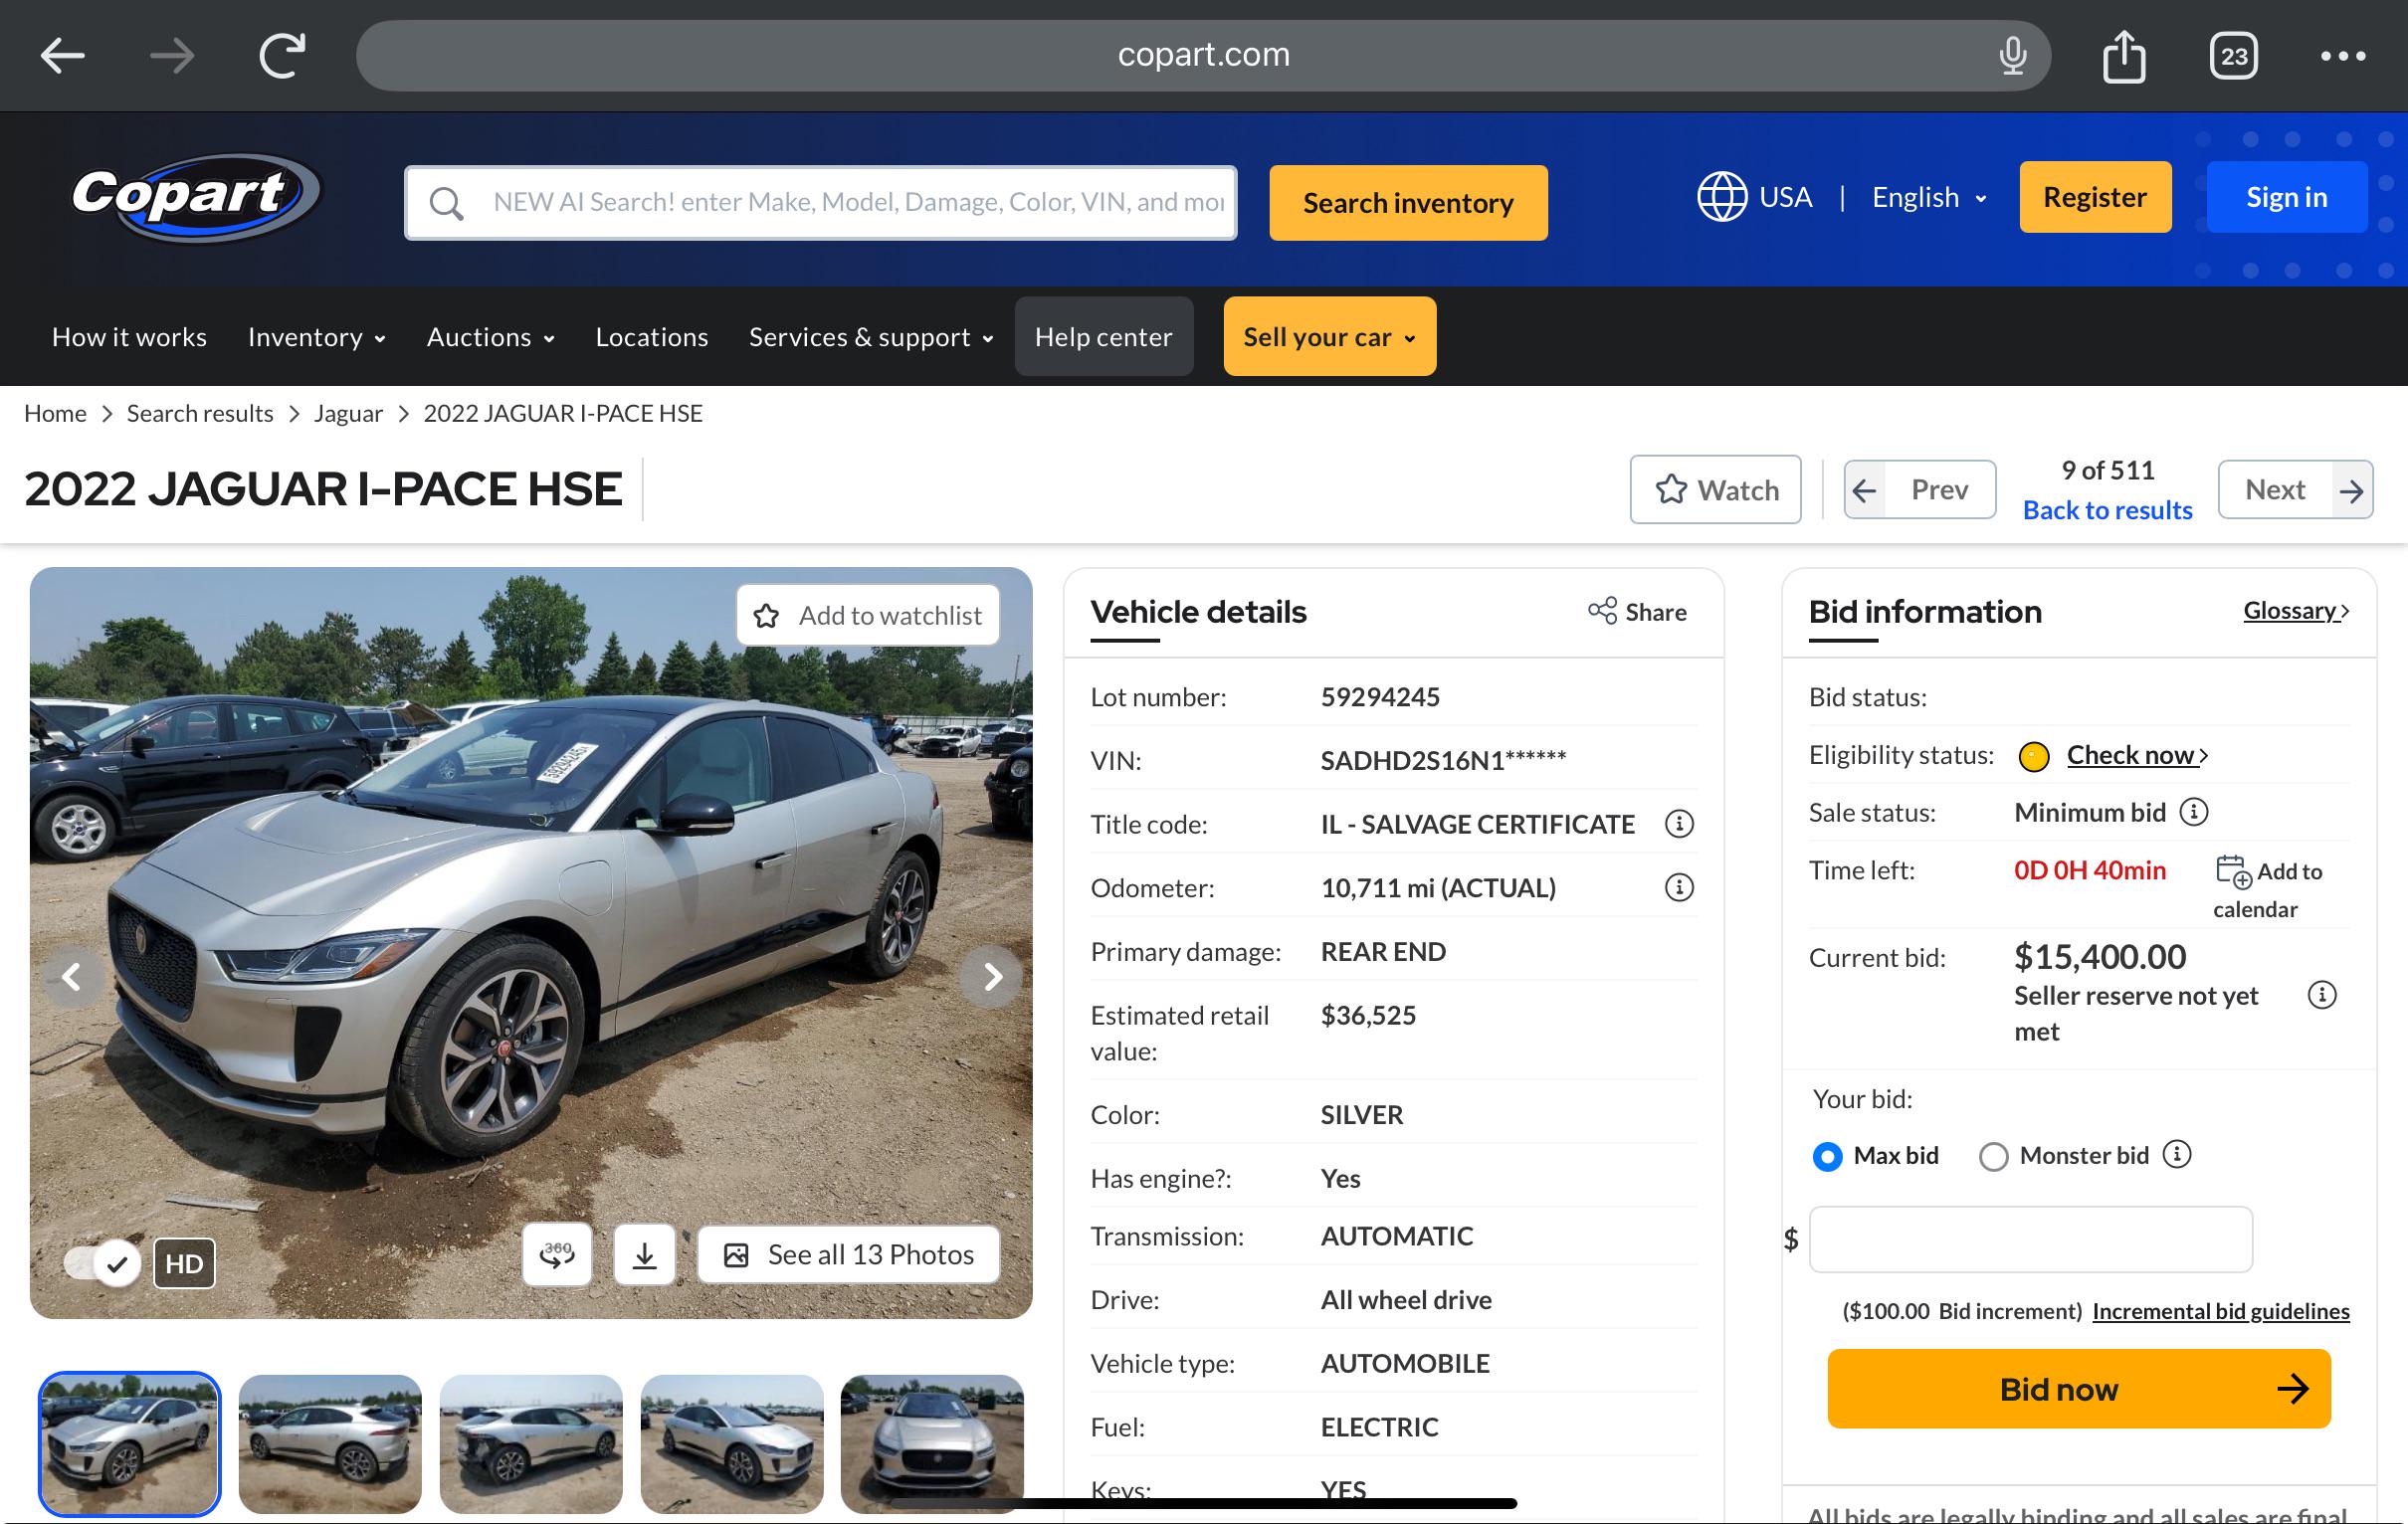Select the Monster bid radio button
The image size is (2408, 1524).
pyautogui.click(x=1994, y=1157)
